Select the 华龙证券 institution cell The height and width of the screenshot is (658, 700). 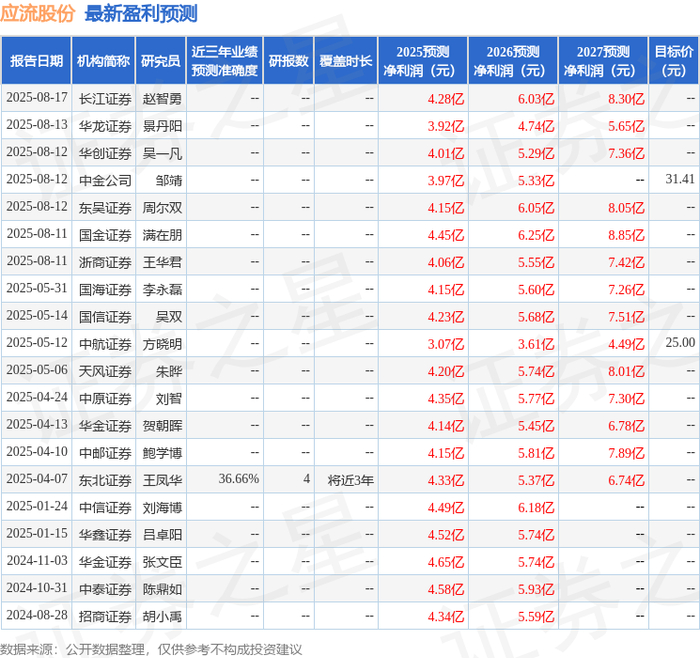click(x=105, y=126)
